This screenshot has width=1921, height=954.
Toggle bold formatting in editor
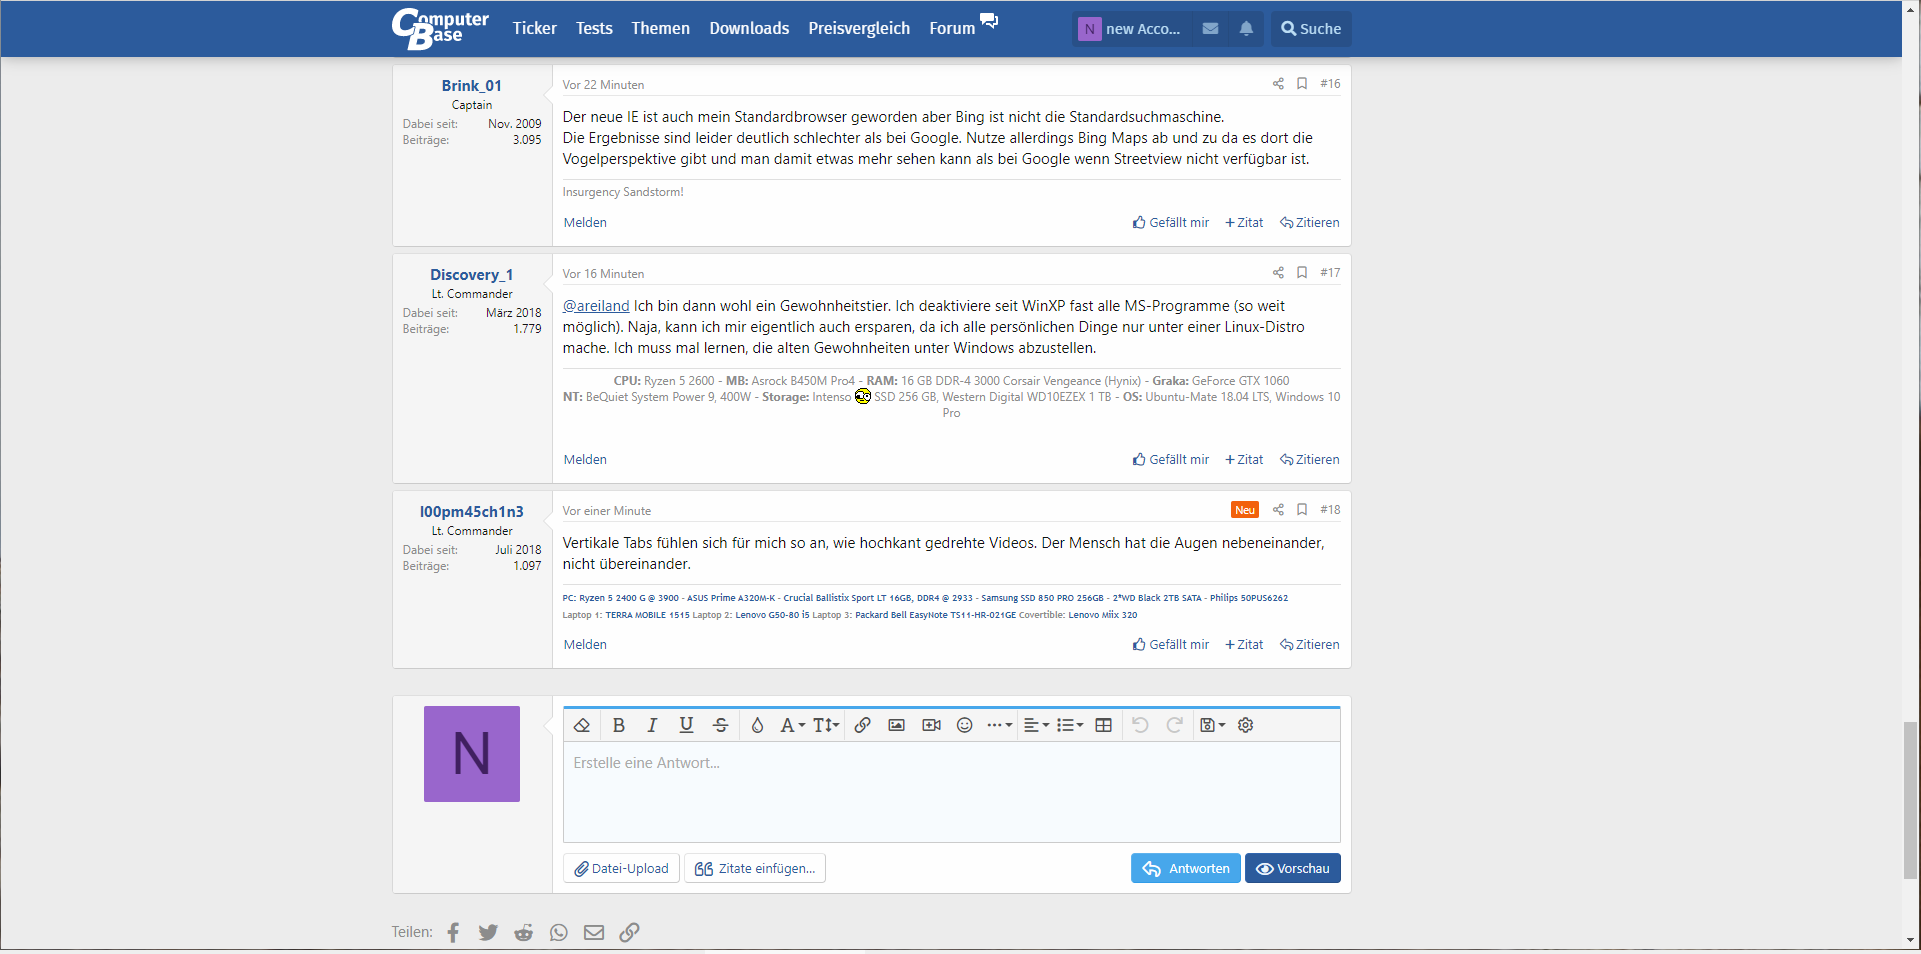(x=619, y=725)
